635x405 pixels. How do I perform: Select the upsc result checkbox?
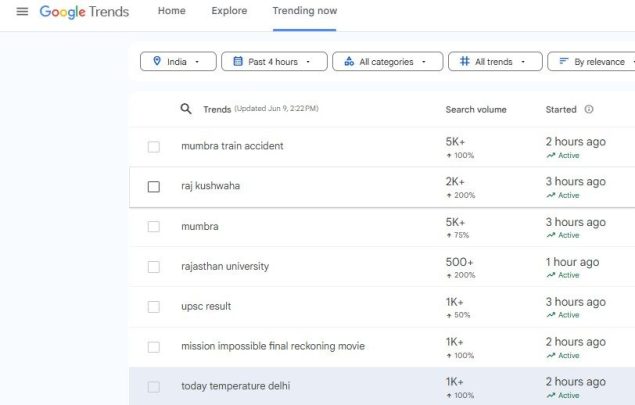[153, 307]
